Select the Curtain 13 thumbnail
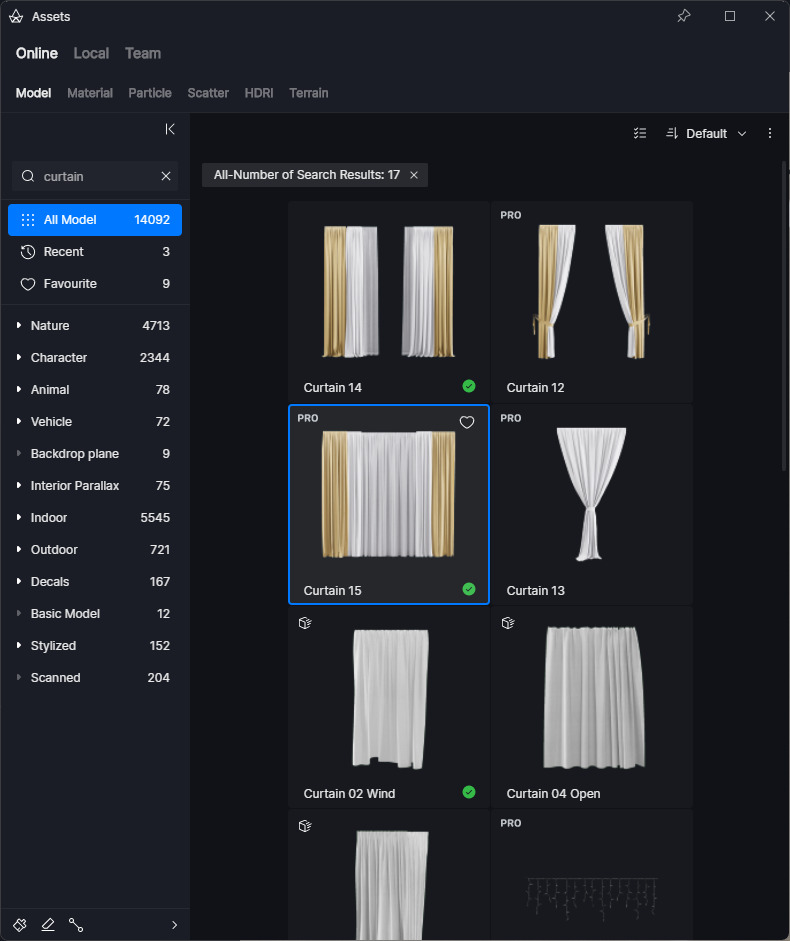The image size is (790, 941). [x=591, y=495]
